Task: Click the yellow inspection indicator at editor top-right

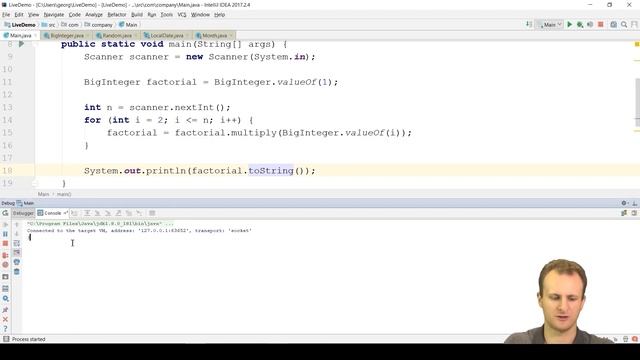Action: click(637, 44)
